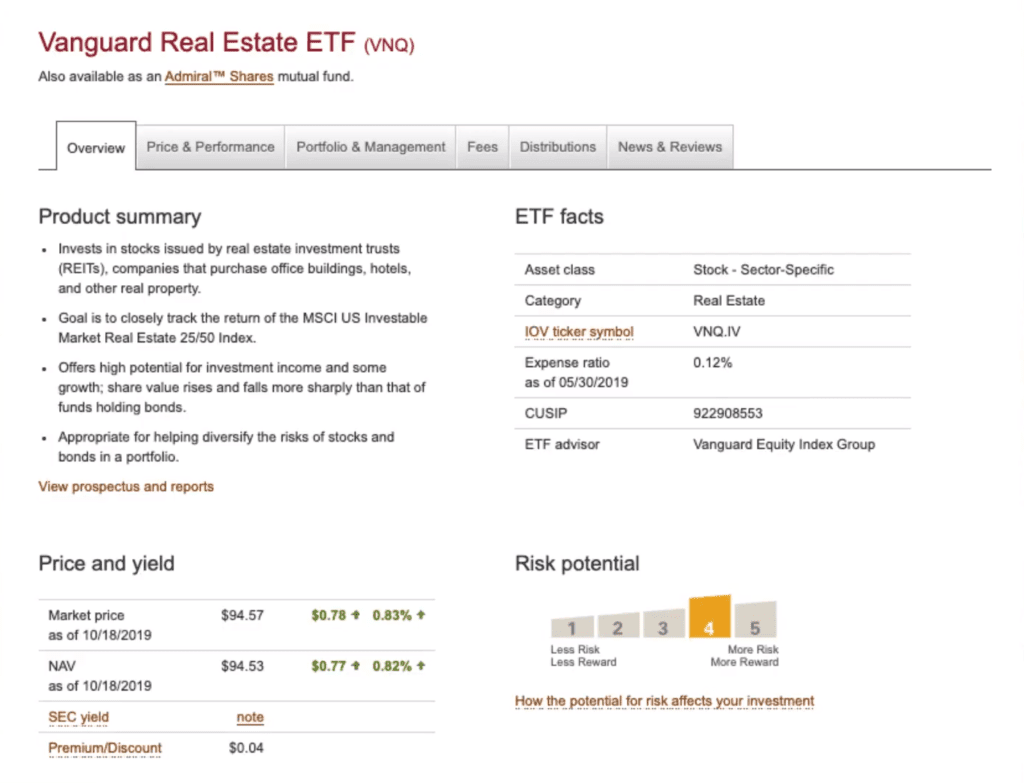Open the Portfolio & Management tab
The width and height of the screenshot is (1024, 783).
370,147
